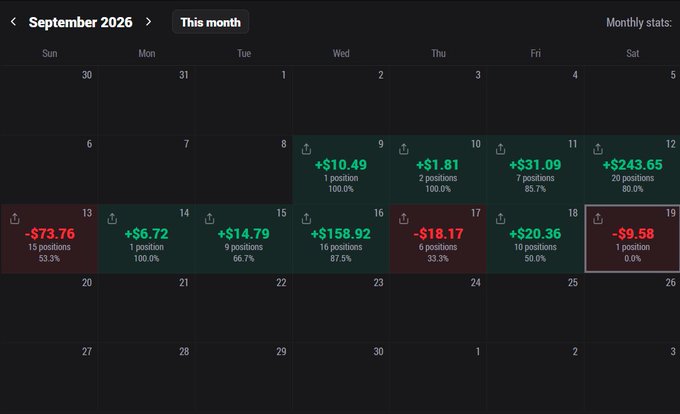Click the September 2026 month title
The height and width of the screenshot is (414, 680).
pos(81,22)
